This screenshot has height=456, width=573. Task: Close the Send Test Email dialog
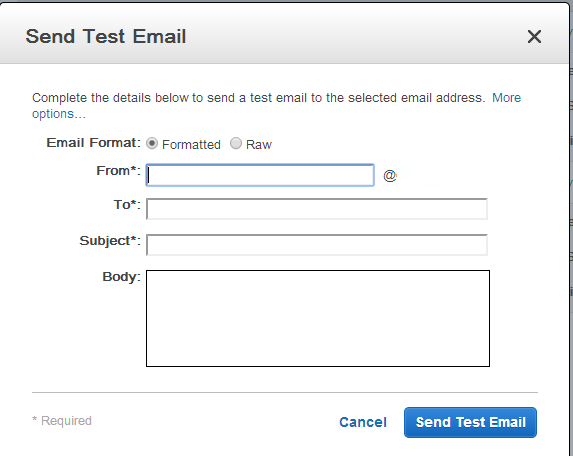click(x=534, y=37)
